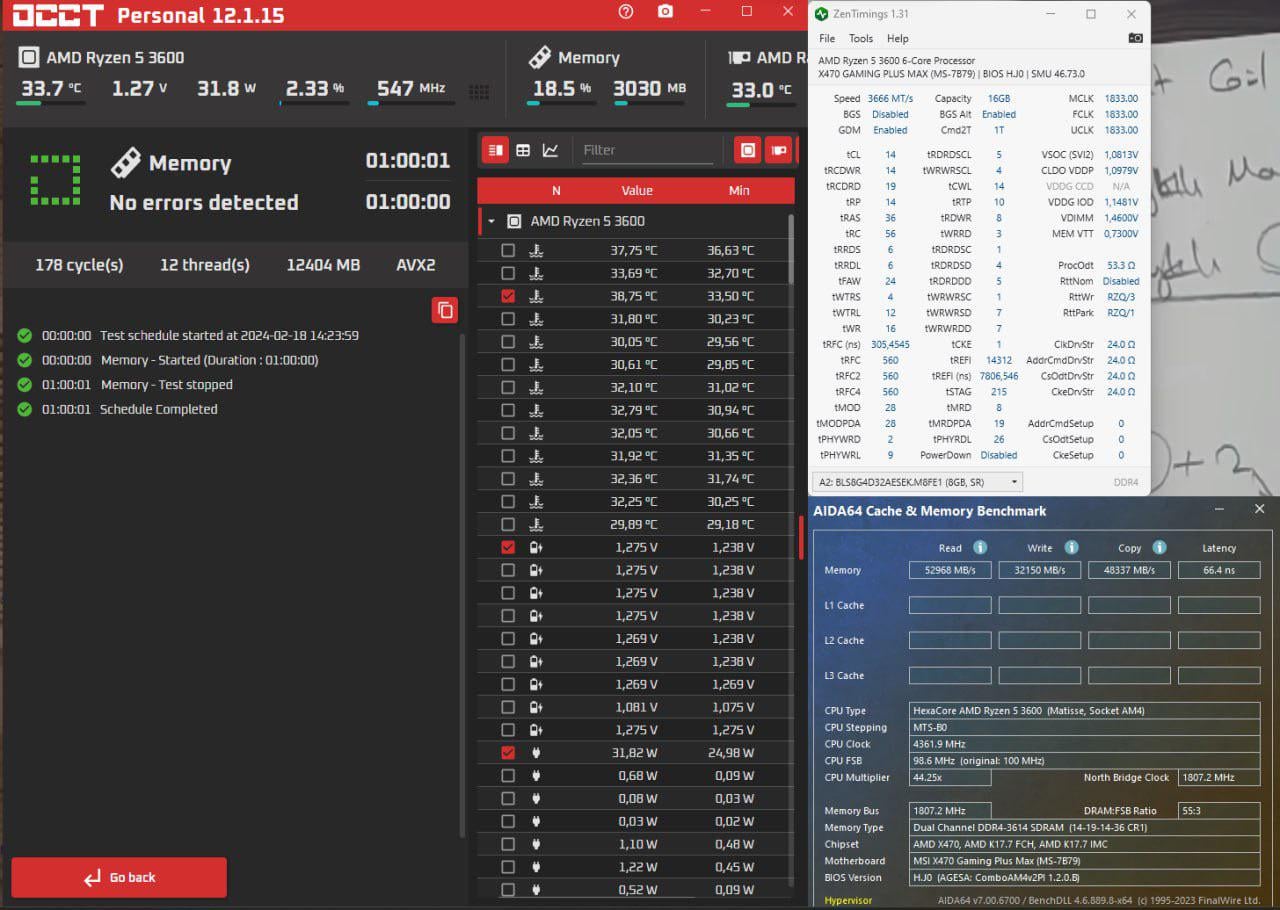Screen dimensions: 1280x910
Task: Minimize the AIDA64 benchmark window
Action: pos(1219,509)
